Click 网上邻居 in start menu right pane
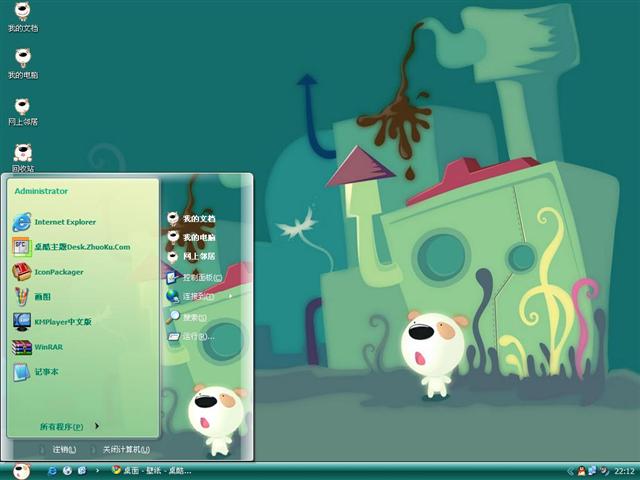This screenshot has height=480, width=640. point(191,256)
